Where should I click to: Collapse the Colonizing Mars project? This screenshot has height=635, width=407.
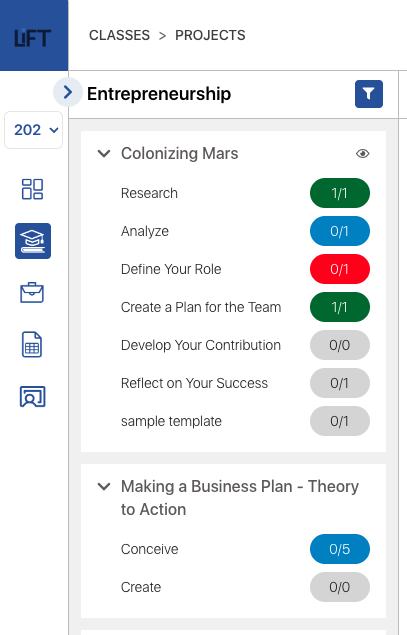click(x=104, y=153)
